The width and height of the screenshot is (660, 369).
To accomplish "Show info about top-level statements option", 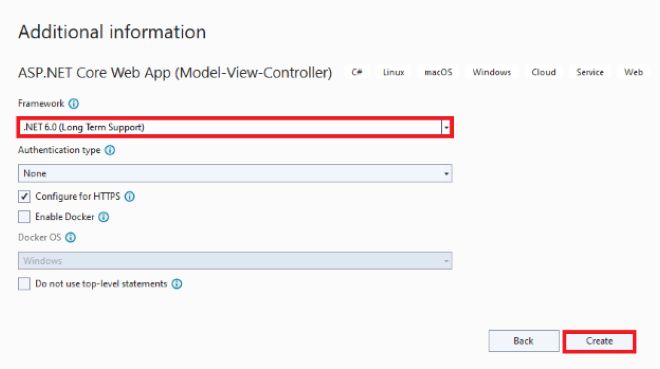I will click(x=177, y=284).
